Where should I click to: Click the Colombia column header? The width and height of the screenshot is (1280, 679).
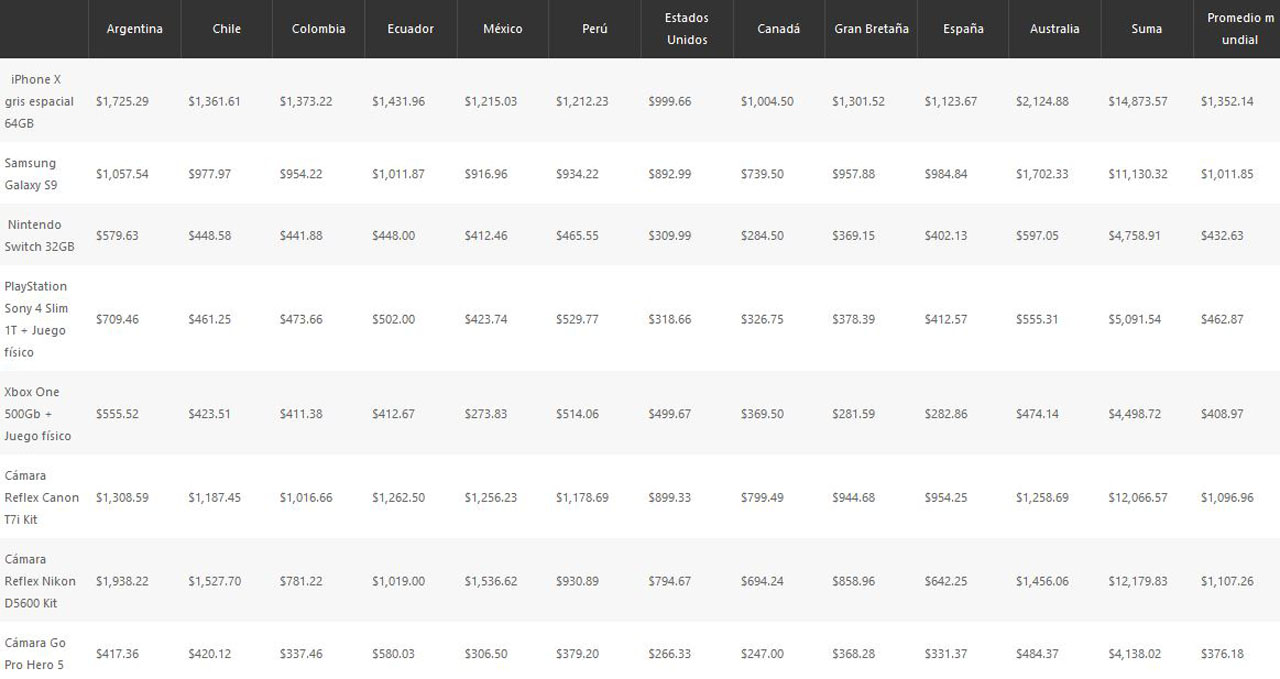coord(319,29)
